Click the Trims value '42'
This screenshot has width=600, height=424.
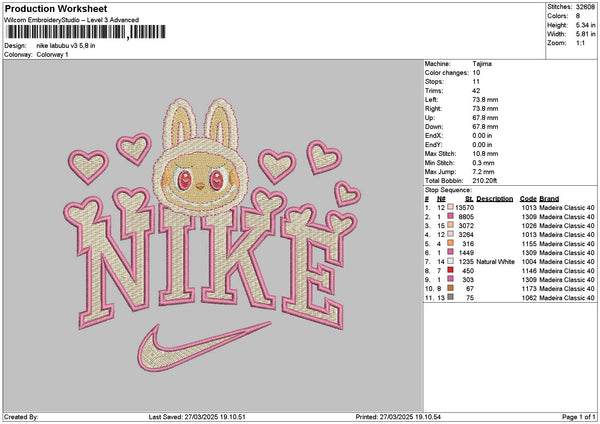pyautogui.click(x=476, y=91)
